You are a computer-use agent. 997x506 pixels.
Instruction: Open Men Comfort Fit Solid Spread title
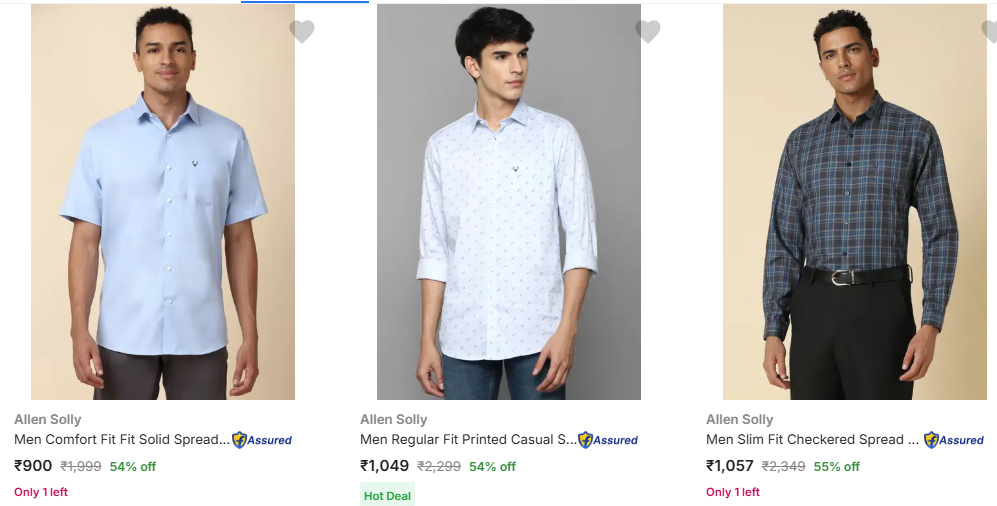pyautogui.click(x=122, y=440)
